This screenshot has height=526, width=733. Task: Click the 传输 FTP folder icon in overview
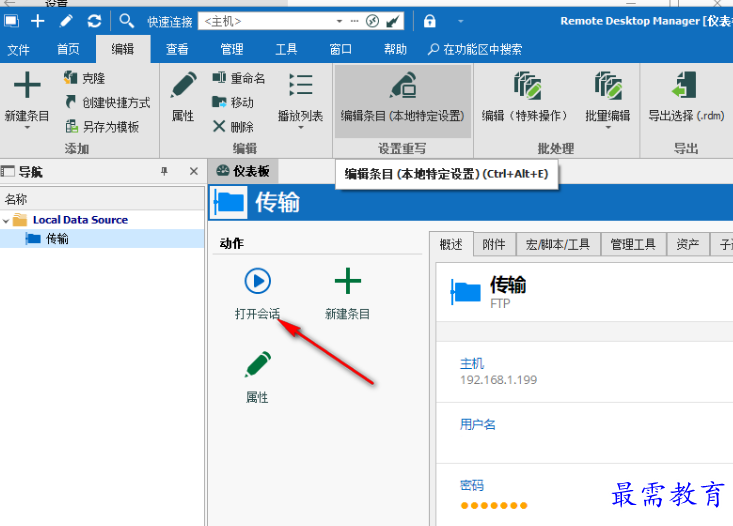[x=466, y=291]
